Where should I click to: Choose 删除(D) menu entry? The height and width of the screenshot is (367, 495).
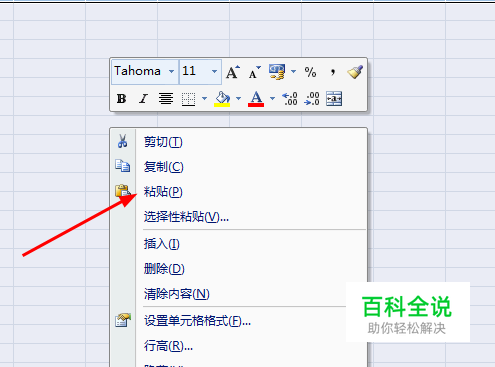[239, 269]
